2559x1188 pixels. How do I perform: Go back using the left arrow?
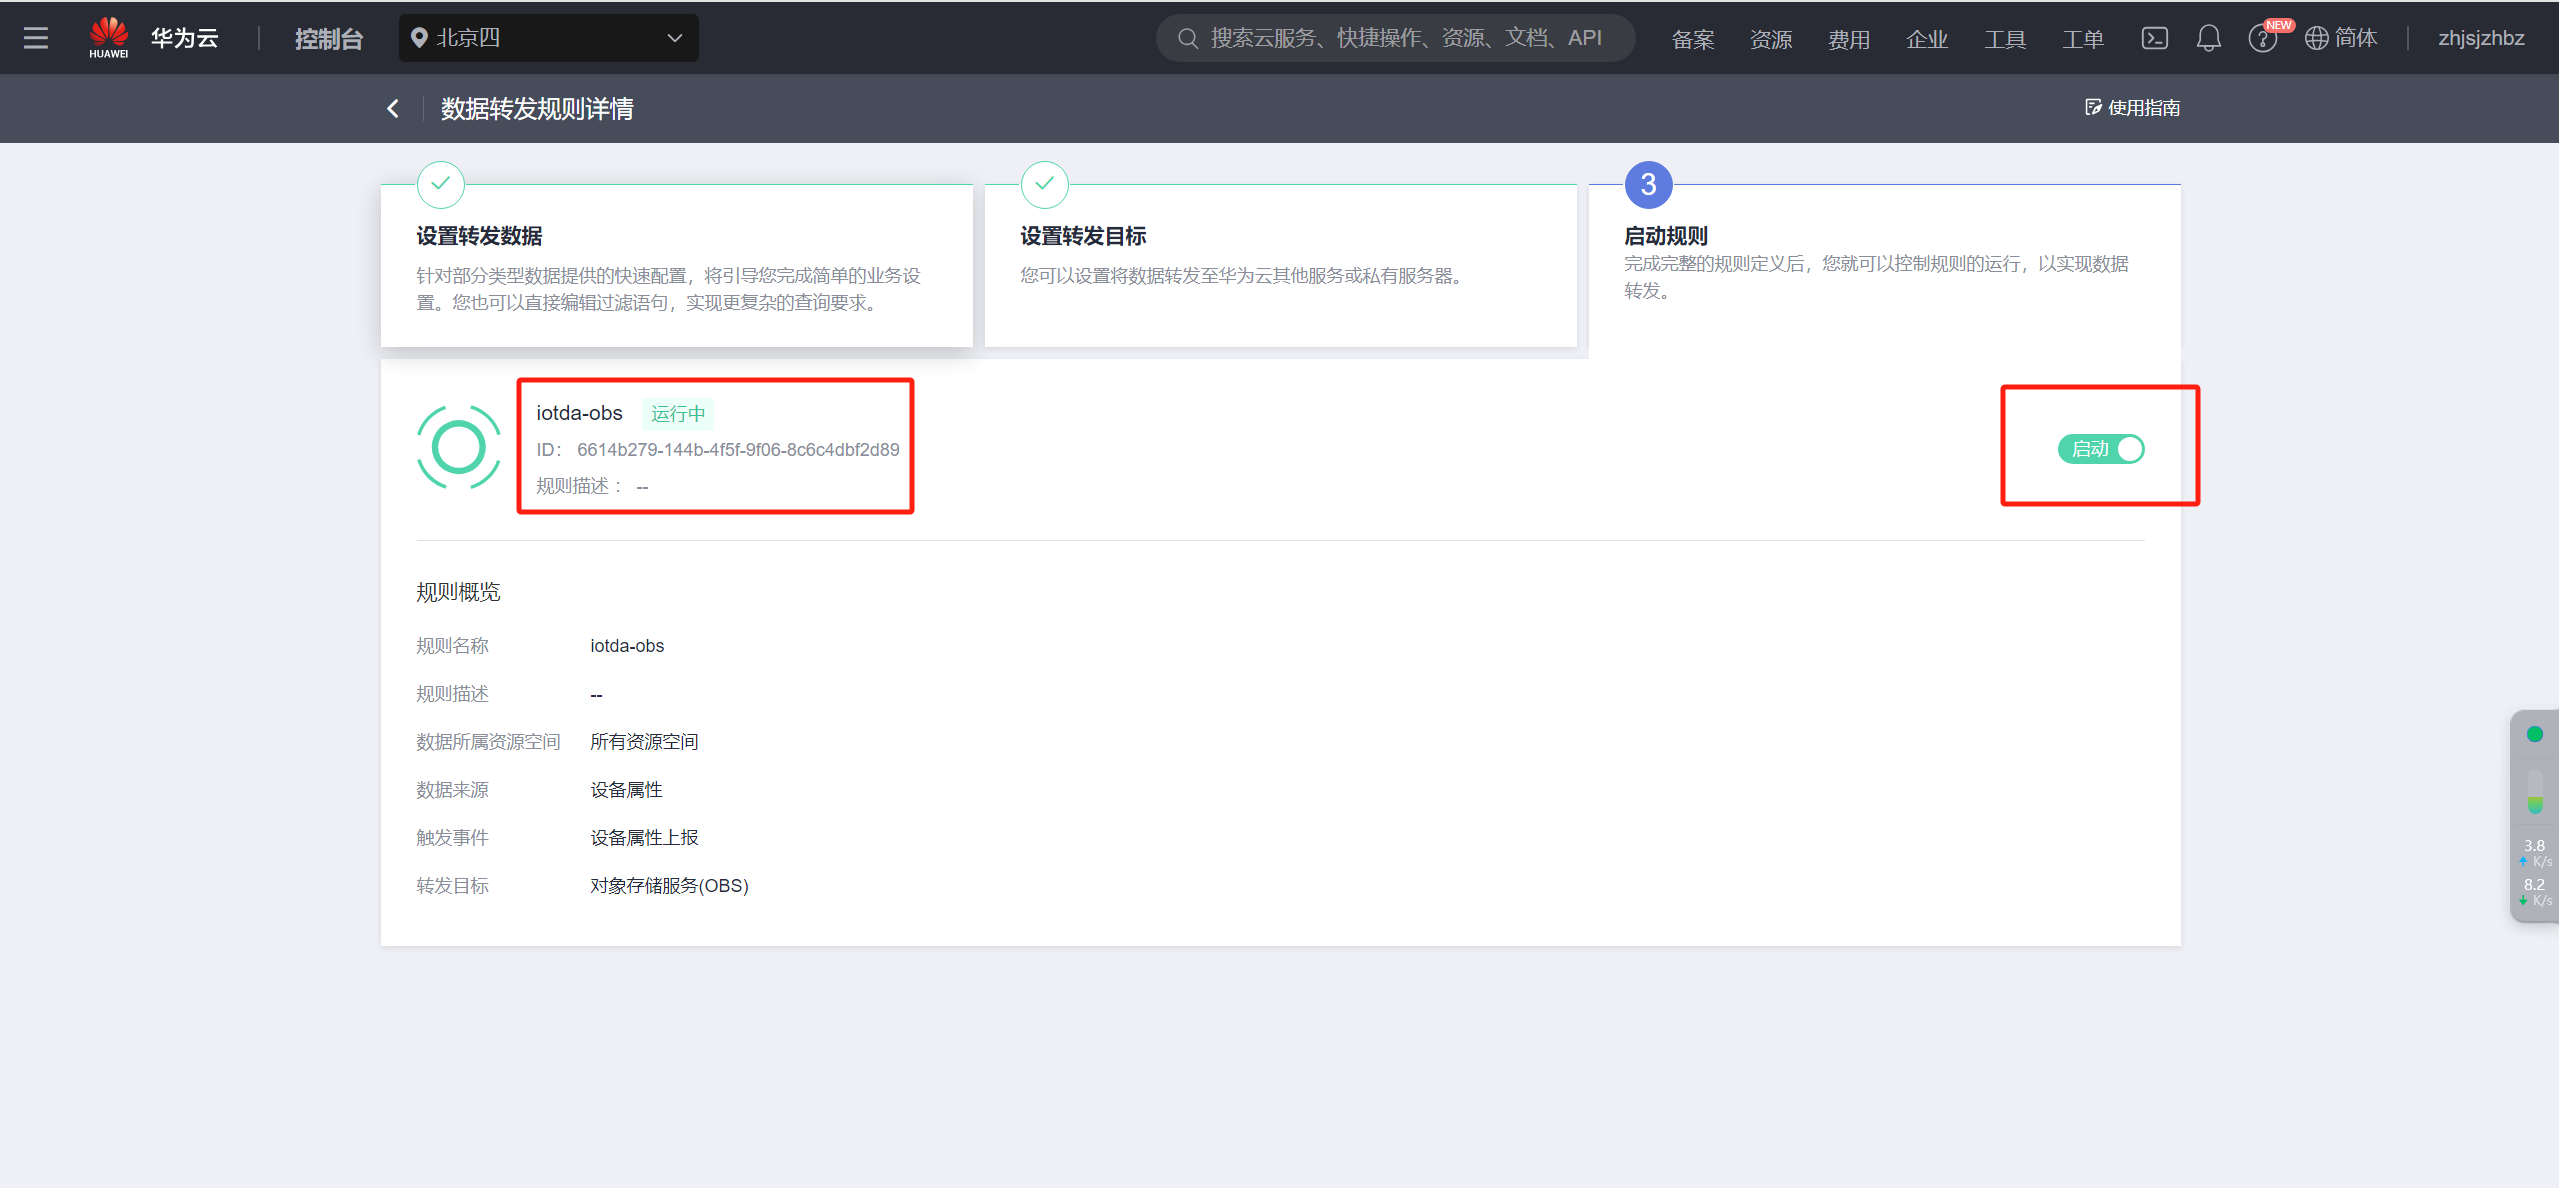(x=393, y=108)
